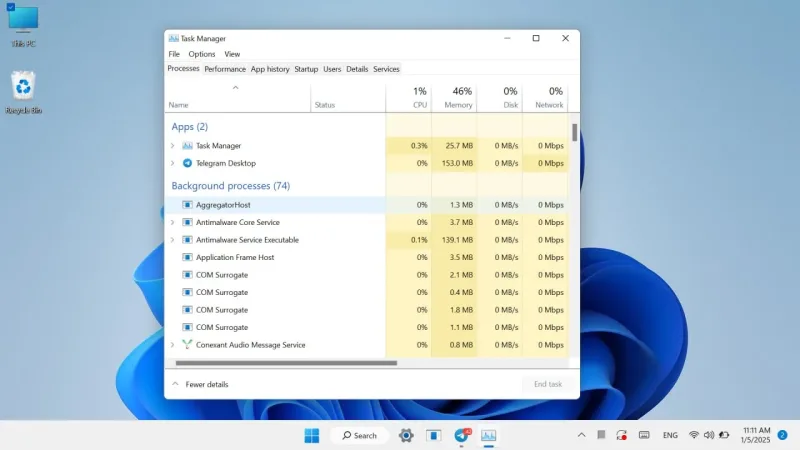Sort by the Network column header
The height and width of the screenshot is (450, 800).
(x=545, y=98)
